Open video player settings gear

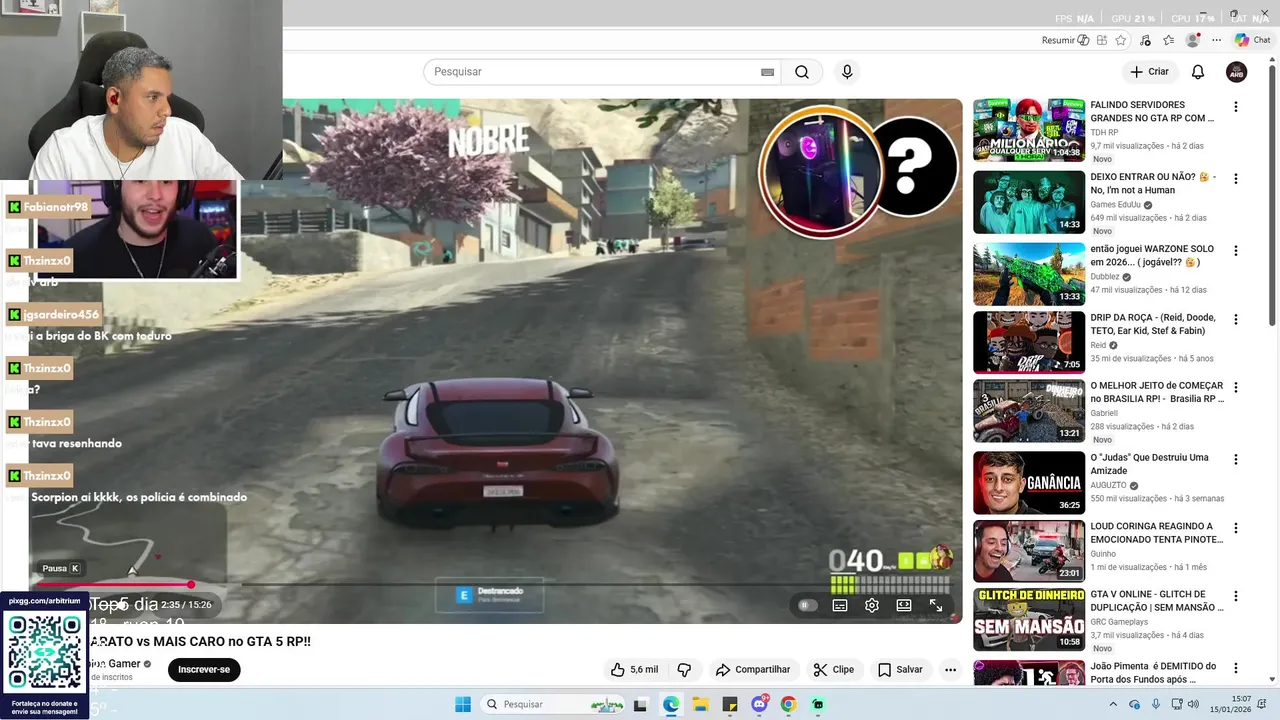[x=872, y=605]
